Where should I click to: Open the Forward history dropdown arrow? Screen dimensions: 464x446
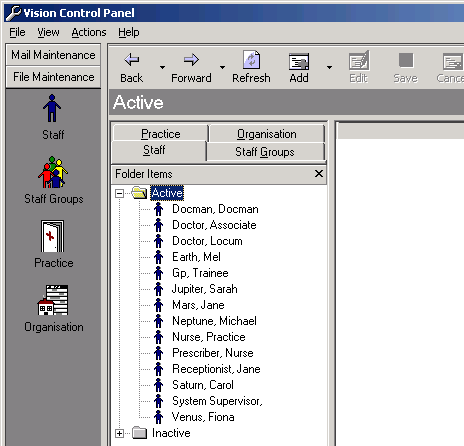[222, 67]
